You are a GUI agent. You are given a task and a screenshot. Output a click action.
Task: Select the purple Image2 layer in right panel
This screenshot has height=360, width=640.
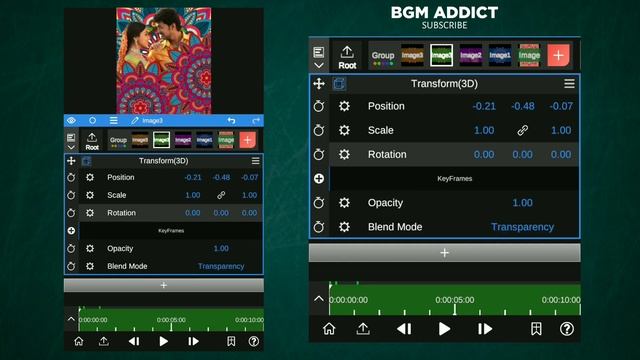click(x=471, y=55)
